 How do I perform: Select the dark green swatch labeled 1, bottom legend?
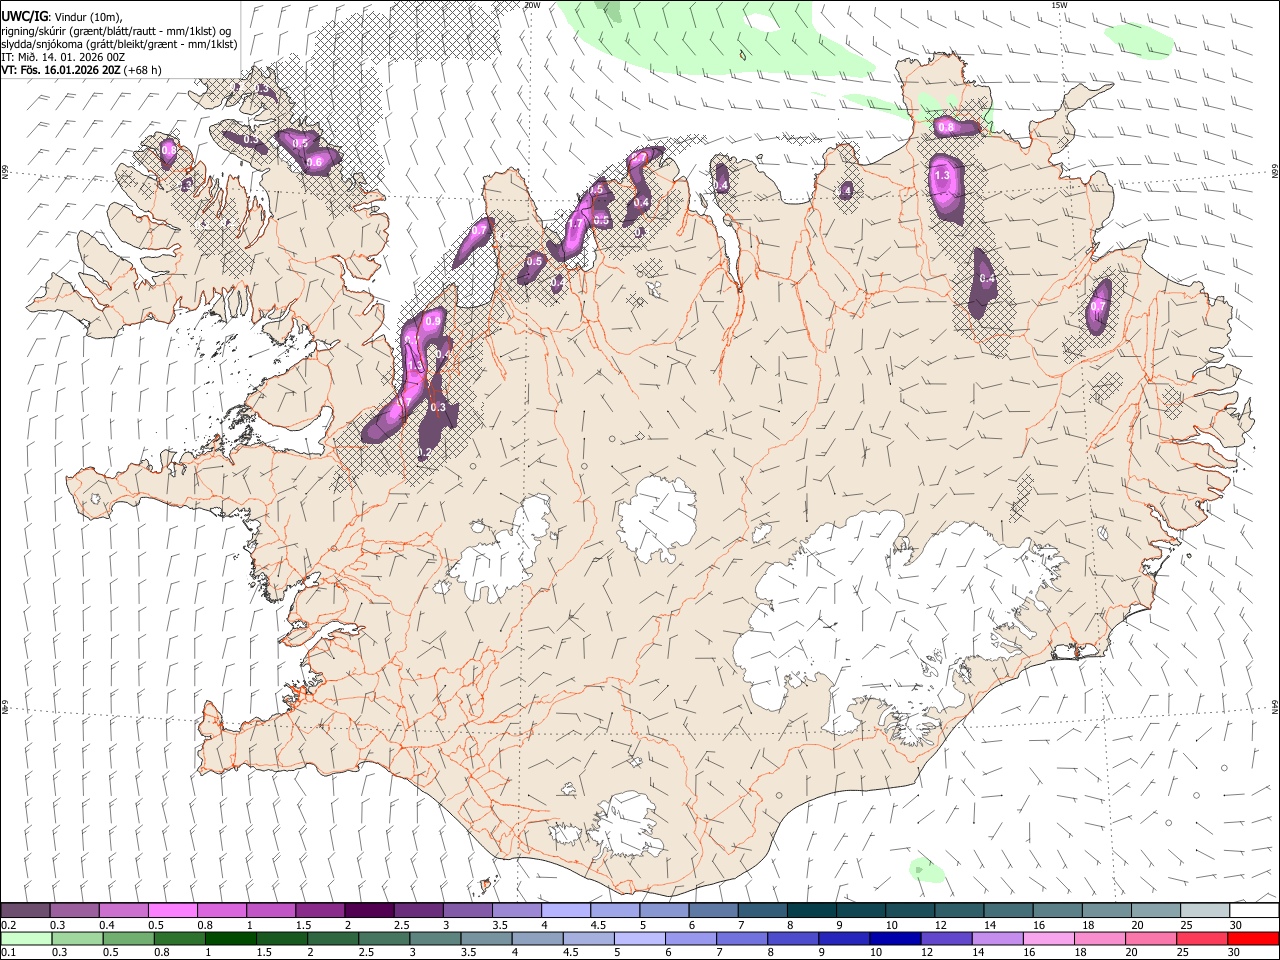pos(230,938)
